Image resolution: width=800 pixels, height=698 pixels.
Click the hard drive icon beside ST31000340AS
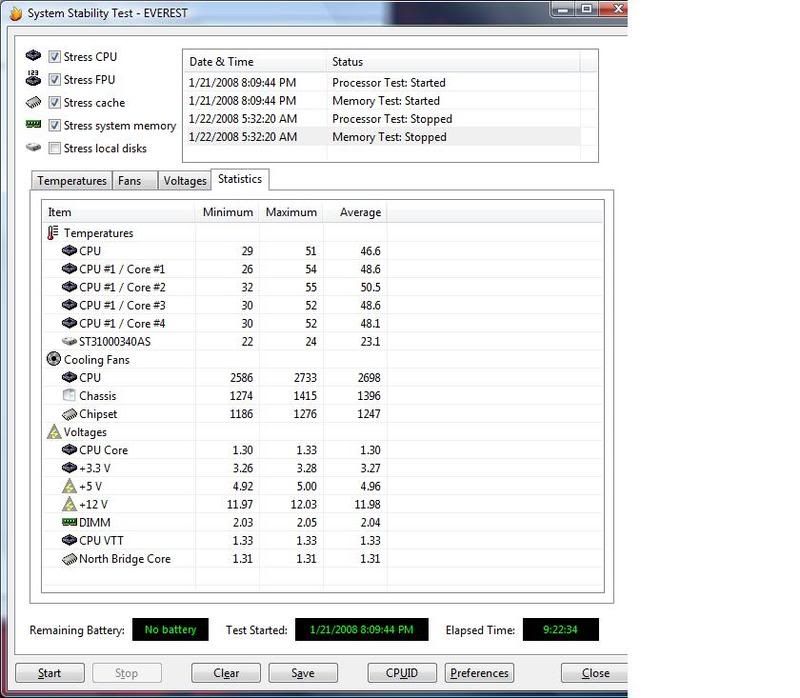click(x=69, y=341)
